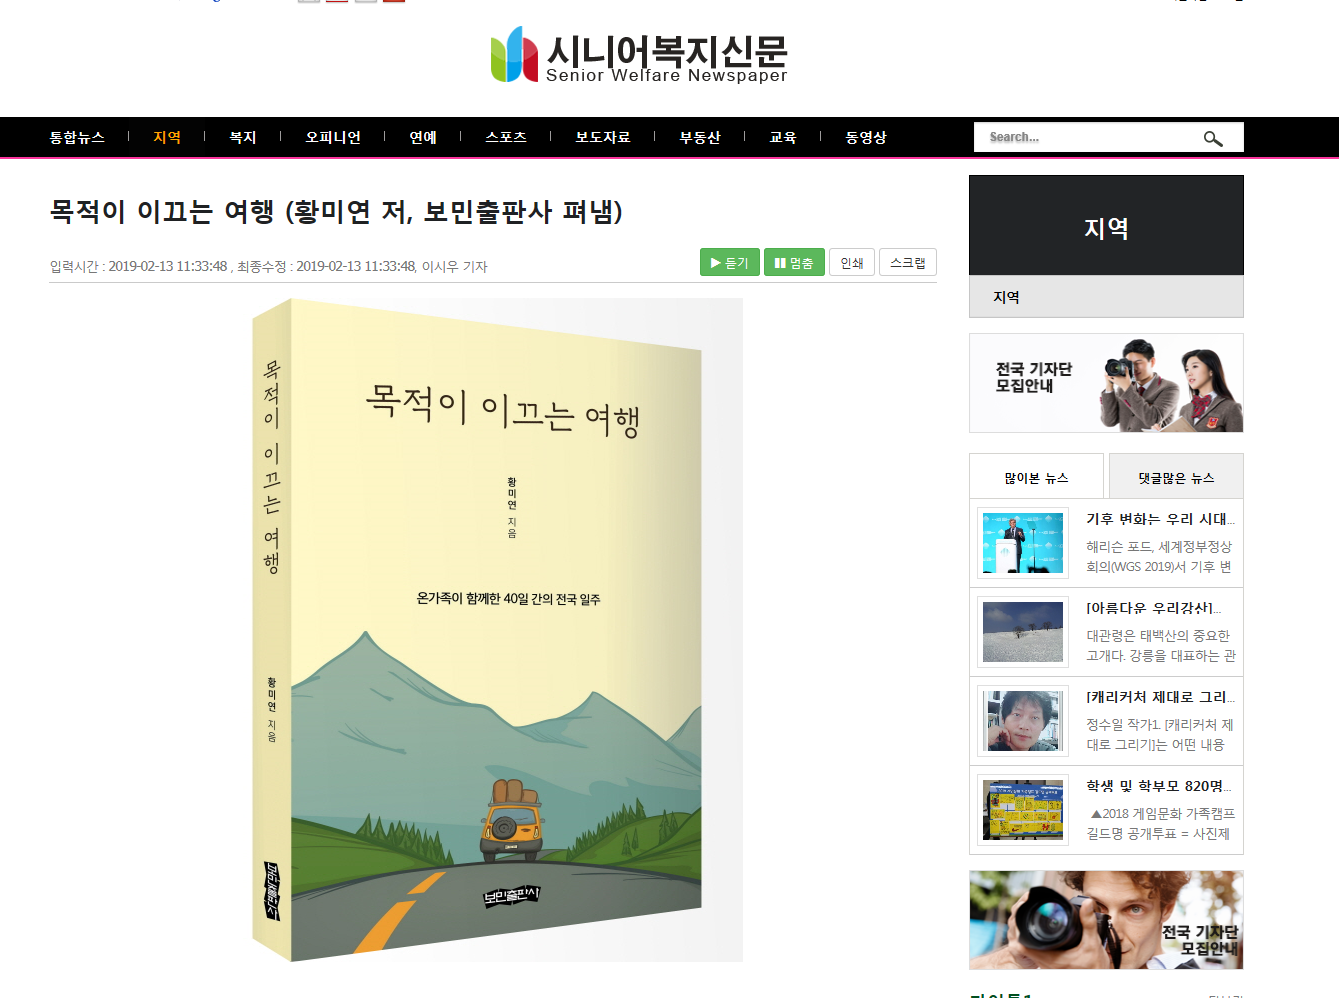
Task: Click the search magnifier icon
Action: 1212,138
